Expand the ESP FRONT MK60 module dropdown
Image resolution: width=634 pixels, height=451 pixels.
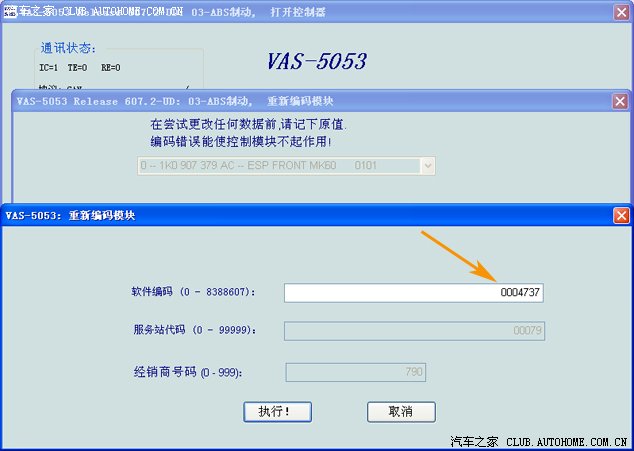(428, 165)
